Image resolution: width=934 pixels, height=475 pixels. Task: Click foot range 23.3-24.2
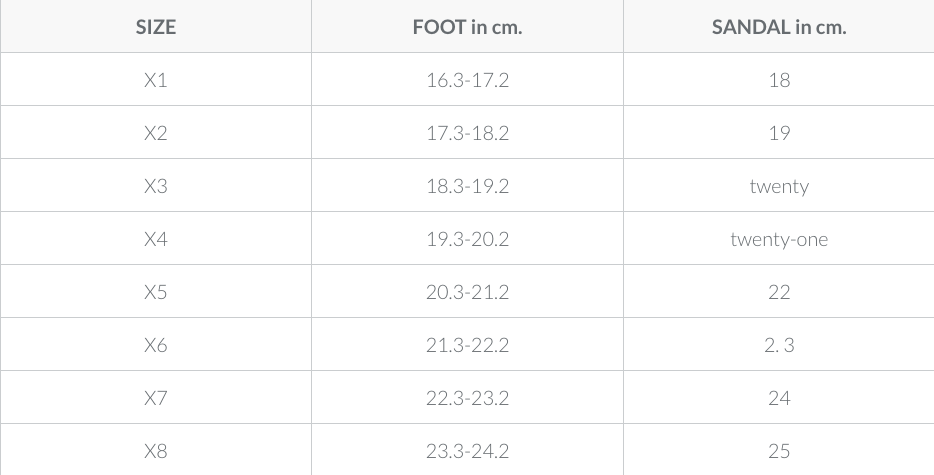pyautogui.click(x=467, y=451)
